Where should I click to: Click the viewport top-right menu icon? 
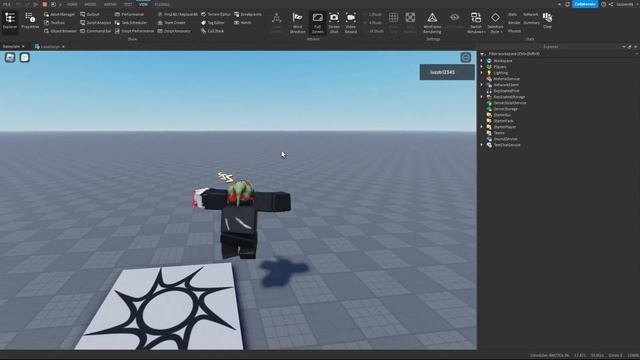(x=466, y=58)
